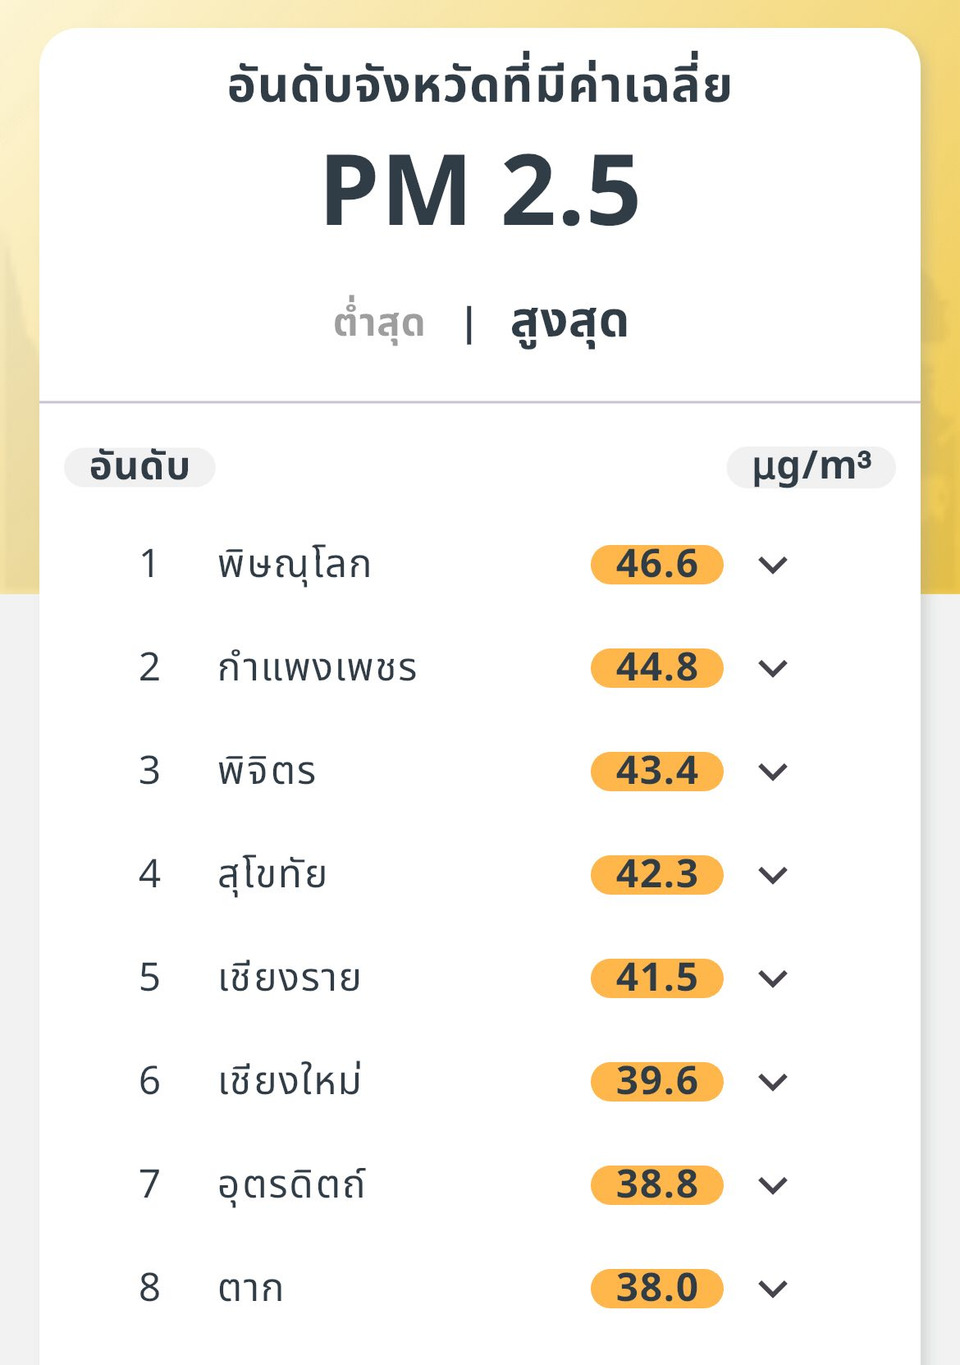Image resolution: width=960 pixels, height=1365 pixels.
Task: Click the 46.6 value badge
Action: pos(657,565)
